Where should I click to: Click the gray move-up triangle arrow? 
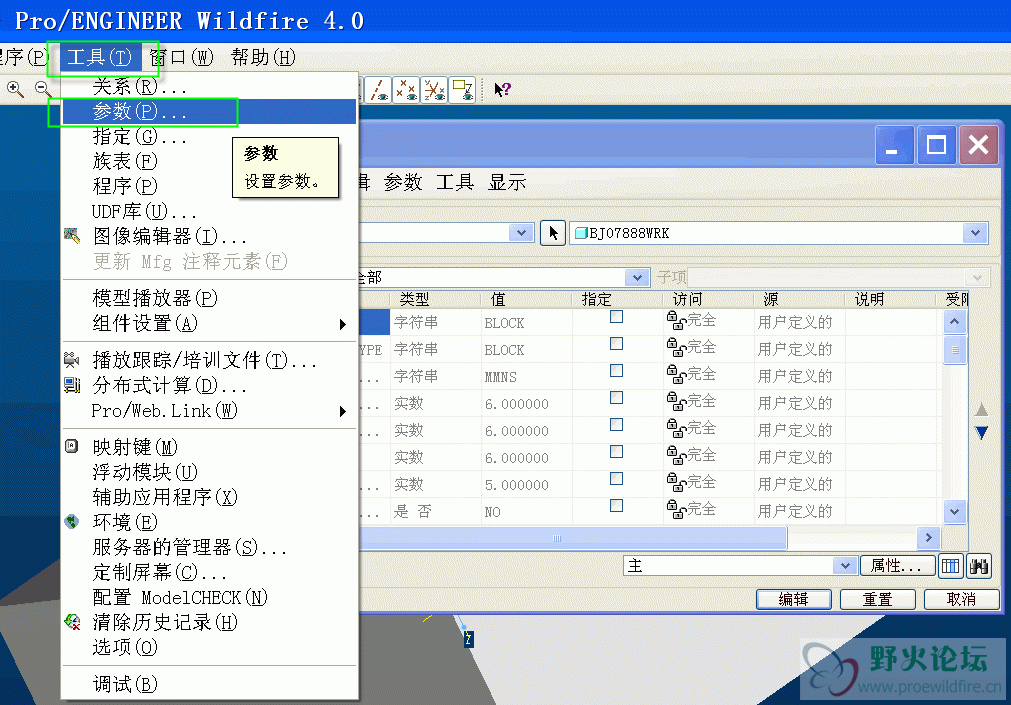click(x=981, y=409)
